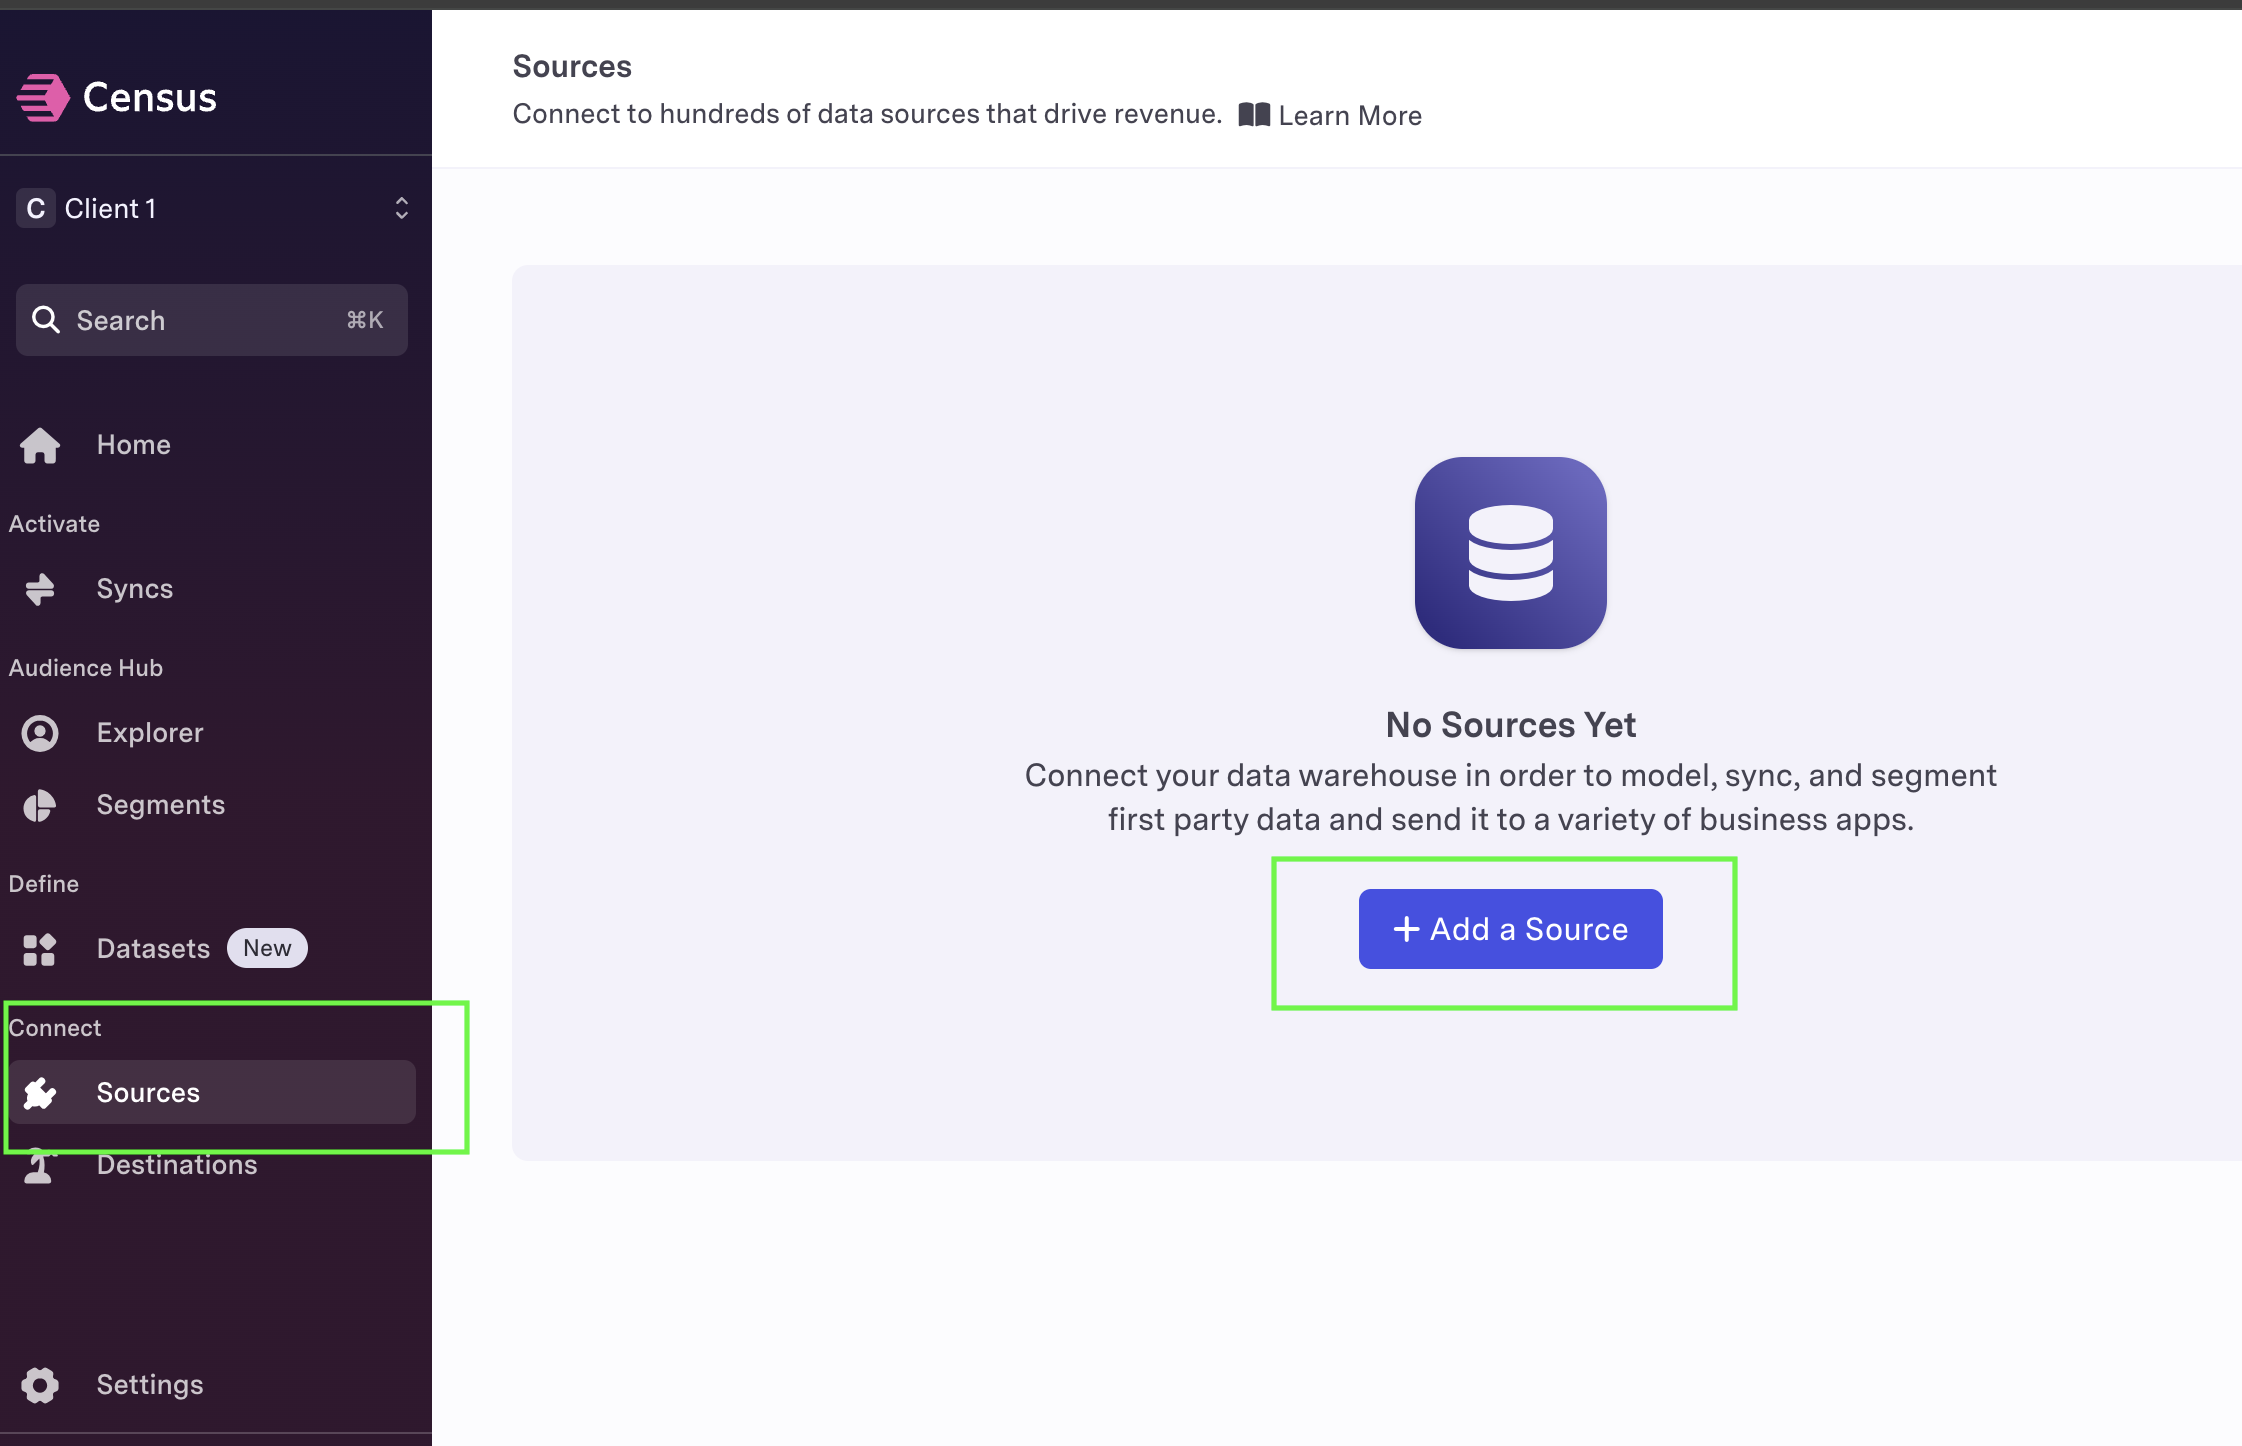Click the Census logo icon
Image resolution: width=2242 pixels, height=1446 pixels.
coord(43,97)
